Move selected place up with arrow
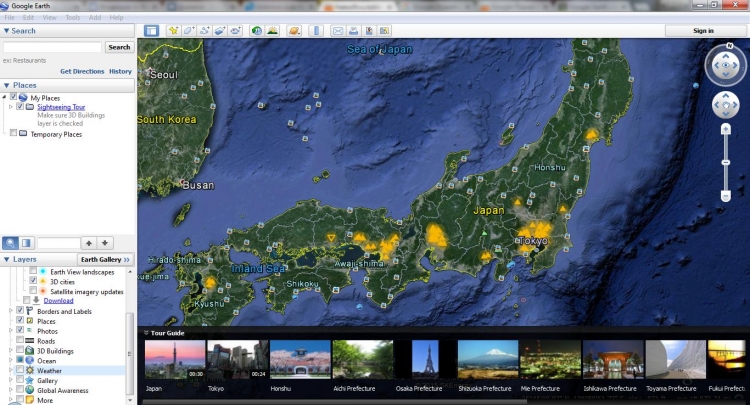 click(x=89, y=243)
